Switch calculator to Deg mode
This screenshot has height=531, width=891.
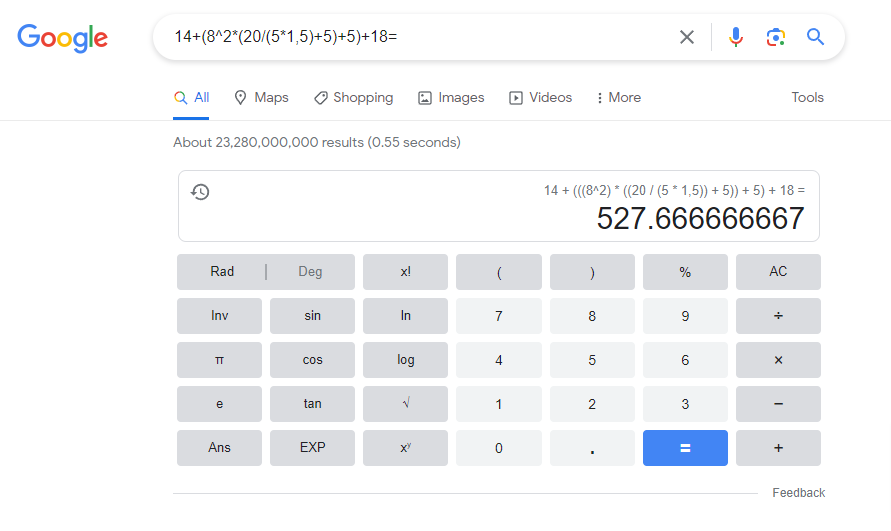310,272
